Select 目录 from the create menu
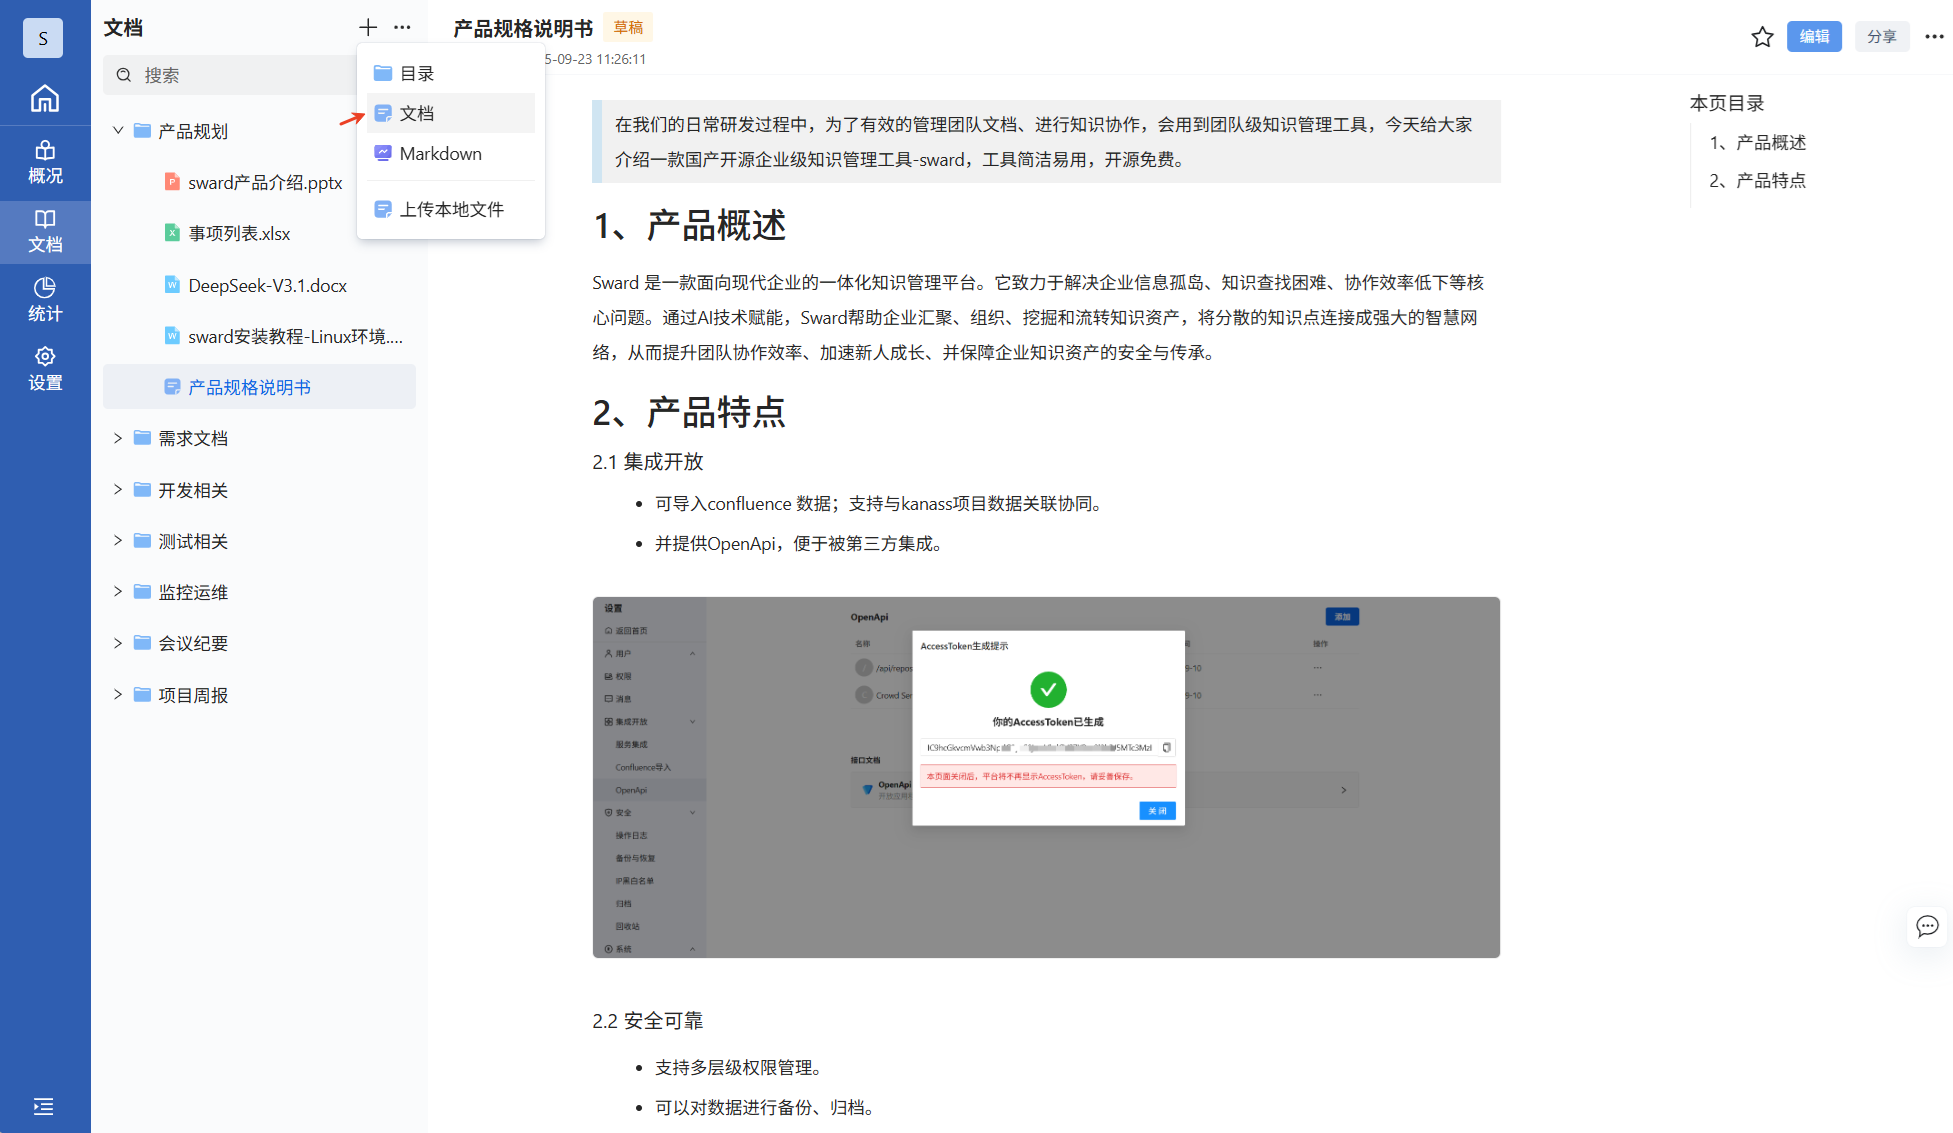This screenshot has width=1953, height=1133. 416,73
